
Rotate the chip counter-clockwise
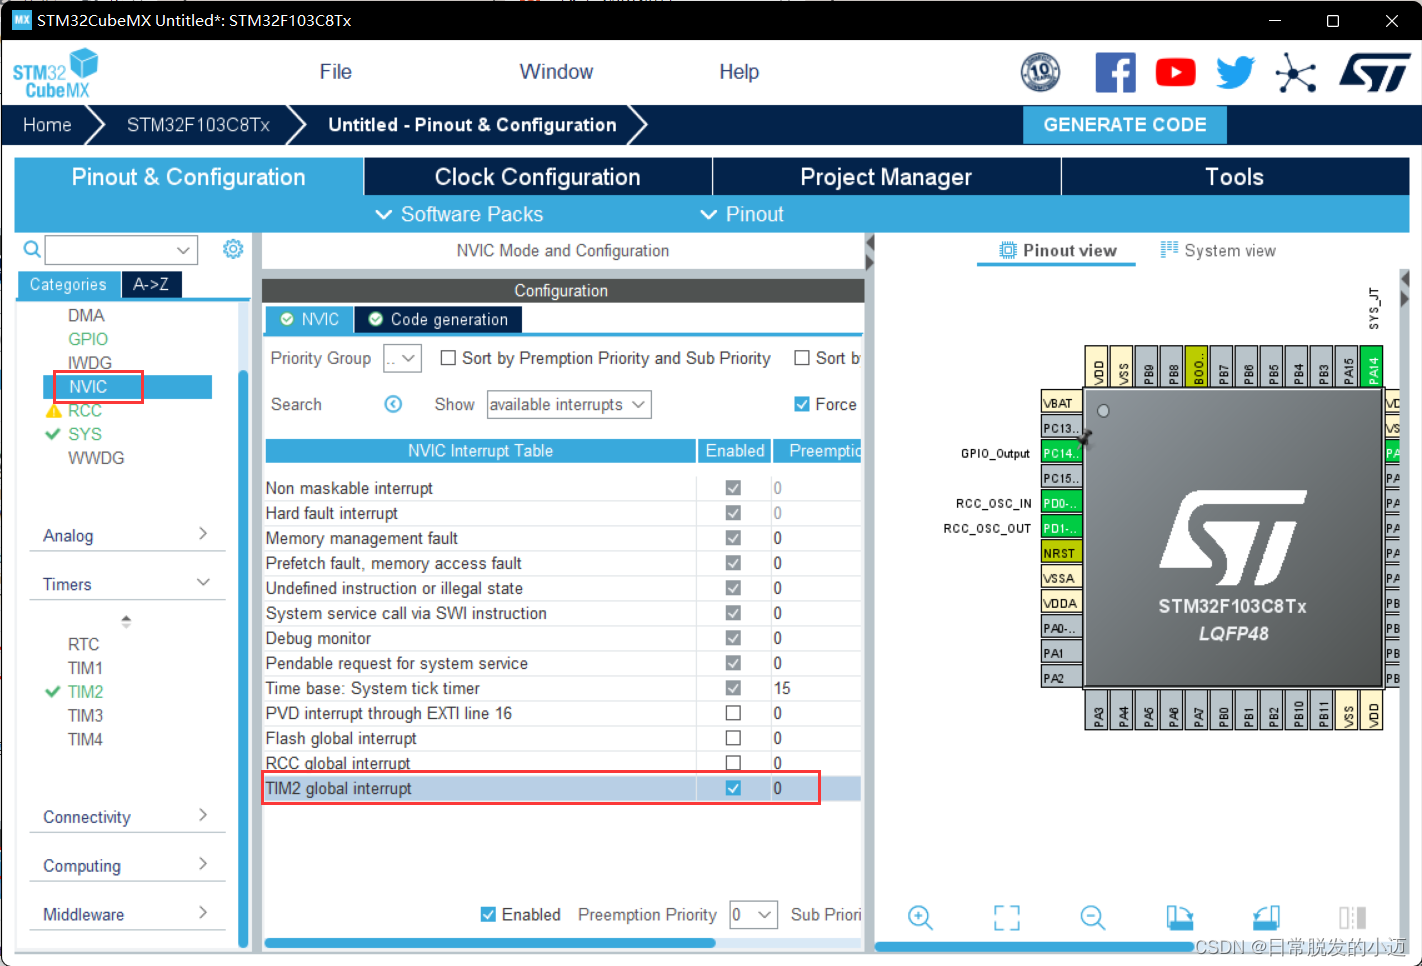(1267, 918)
